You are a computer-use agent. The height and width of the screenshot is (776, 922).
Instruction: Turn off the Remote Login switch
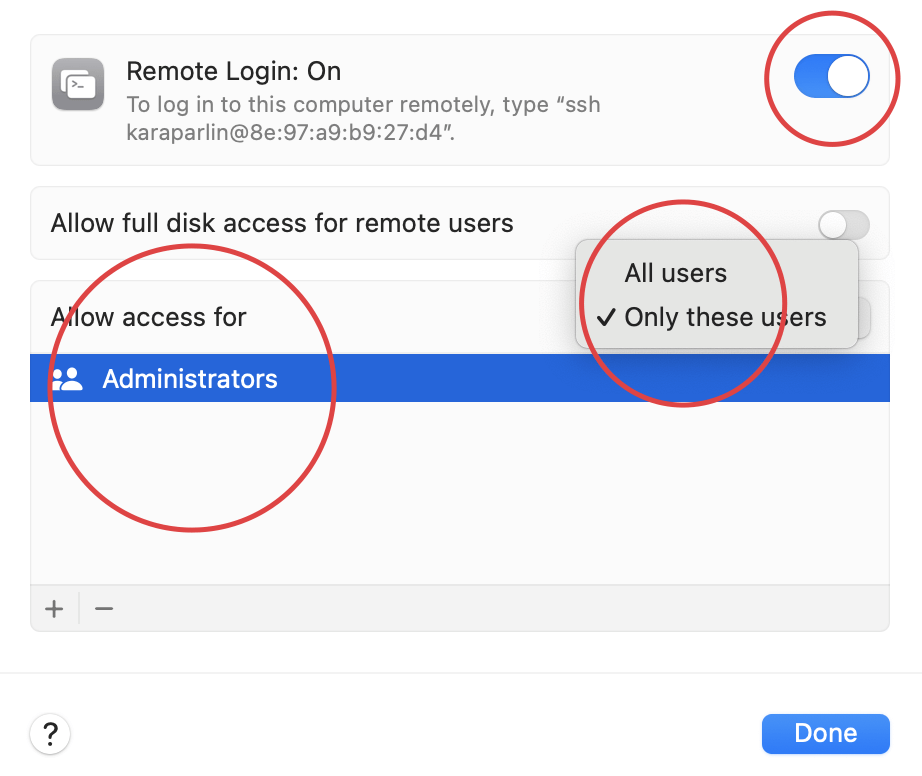831,77
